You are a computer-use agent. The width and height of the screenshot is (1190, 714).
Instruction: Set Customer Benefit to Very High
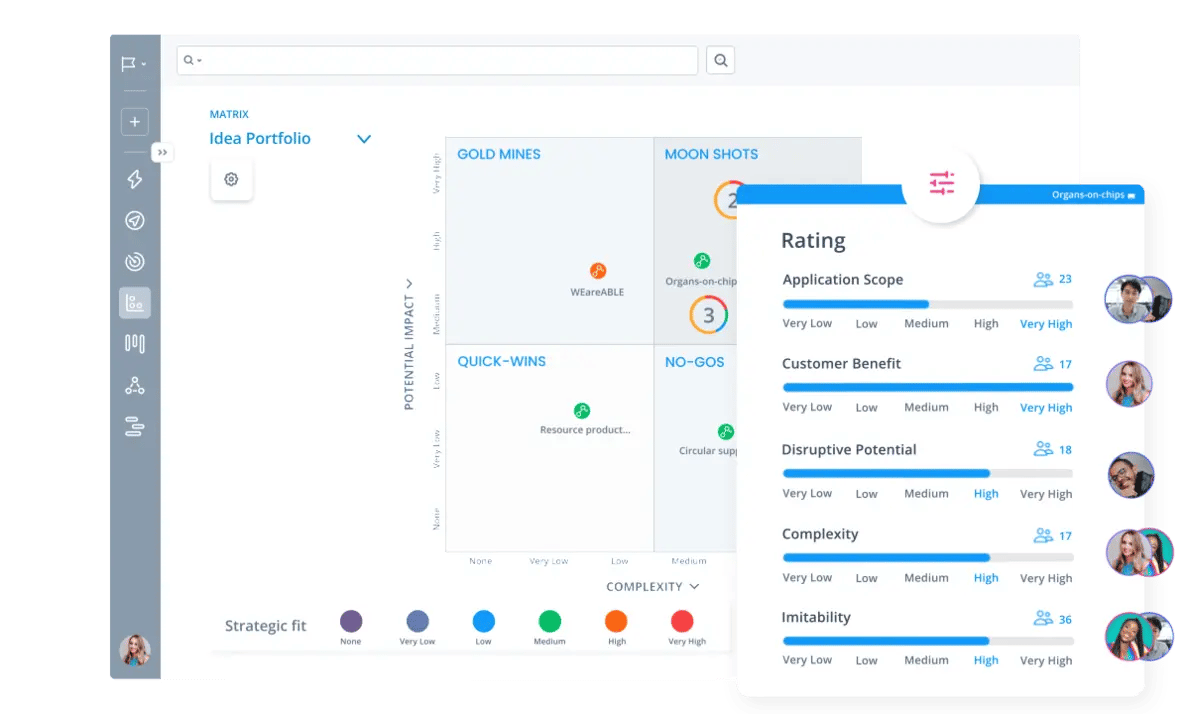coord(1045,407)
